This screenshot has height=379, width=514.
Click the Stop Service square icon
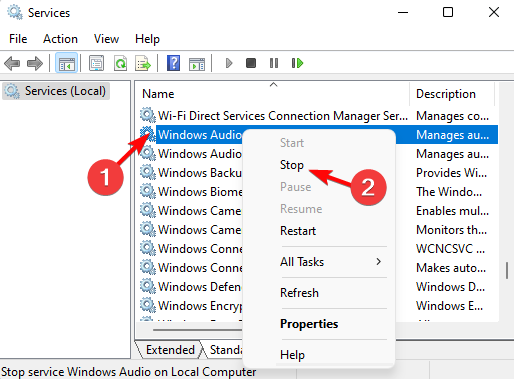[251, 63]
